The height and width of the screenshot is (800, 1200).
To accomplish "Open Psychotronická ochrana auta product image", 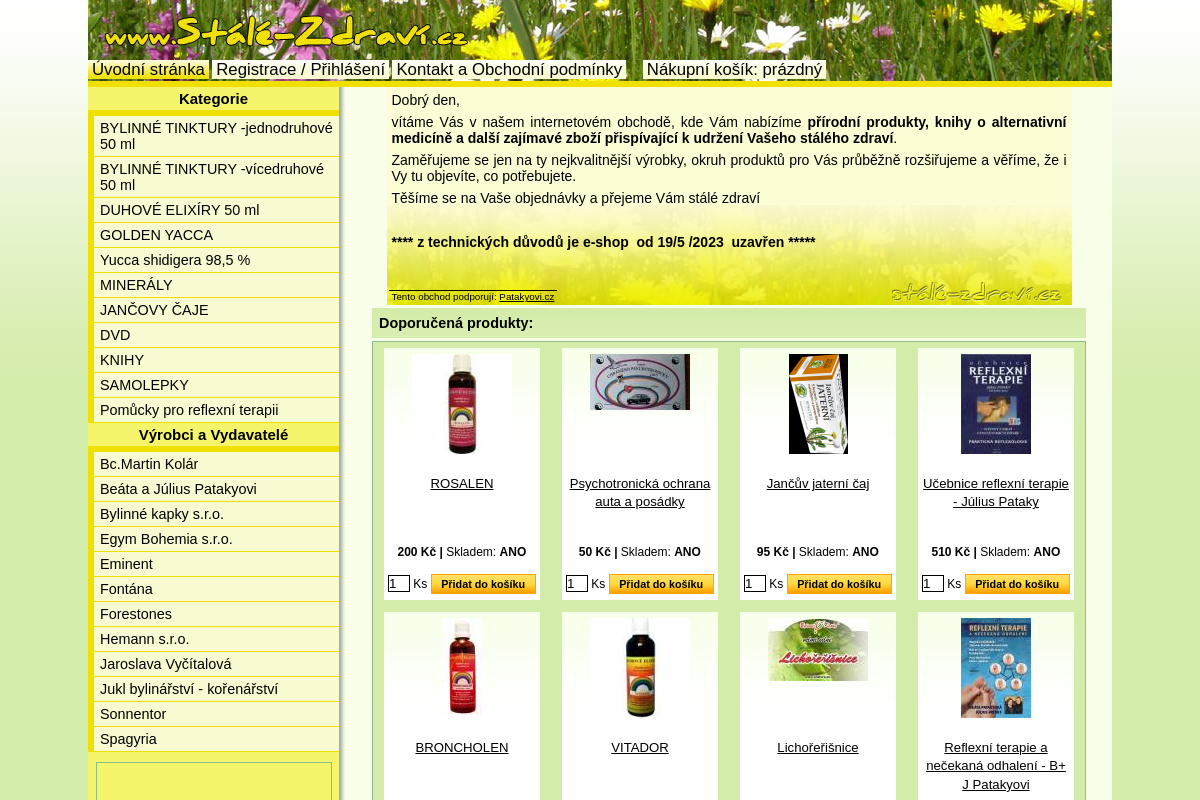I will [x=640, y=382].
